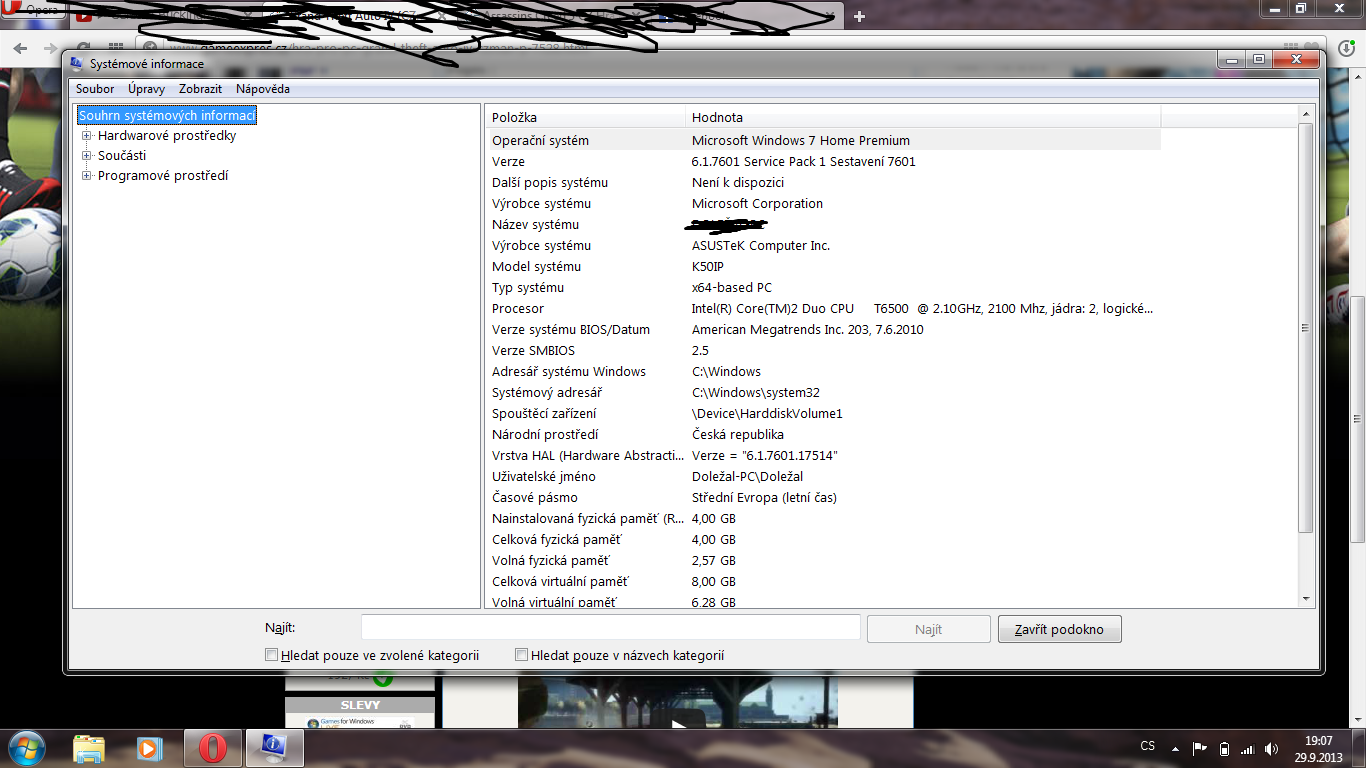Viewport: 1366px width, 768px height.
Task: Open the taskbar clock and date
Action: tap(1318, 748)
